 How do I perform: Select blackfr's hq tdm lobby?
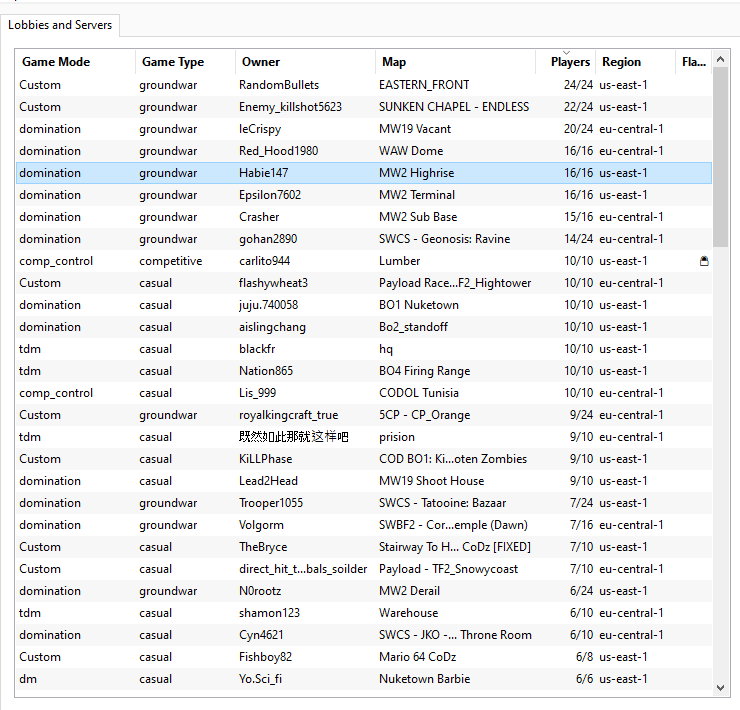(x=364, y=349)
